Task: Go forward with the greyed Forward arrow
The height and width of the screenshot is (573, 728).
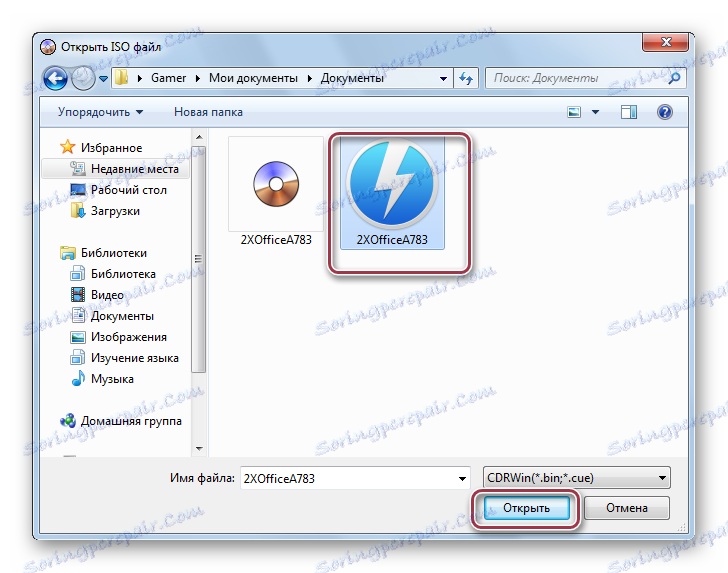Action: tap(83, 78)
